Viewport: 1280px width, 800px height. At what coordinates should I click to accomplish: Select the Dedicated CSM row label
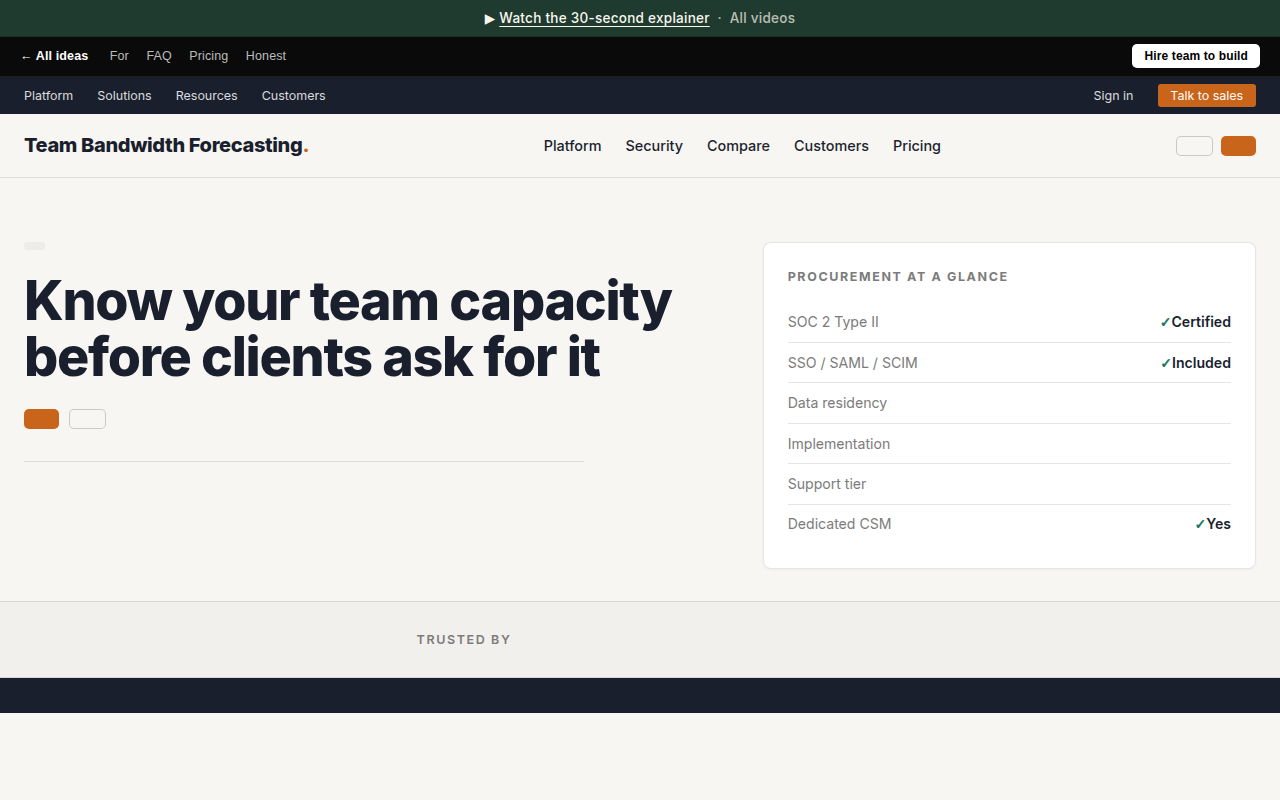(839, 524)
